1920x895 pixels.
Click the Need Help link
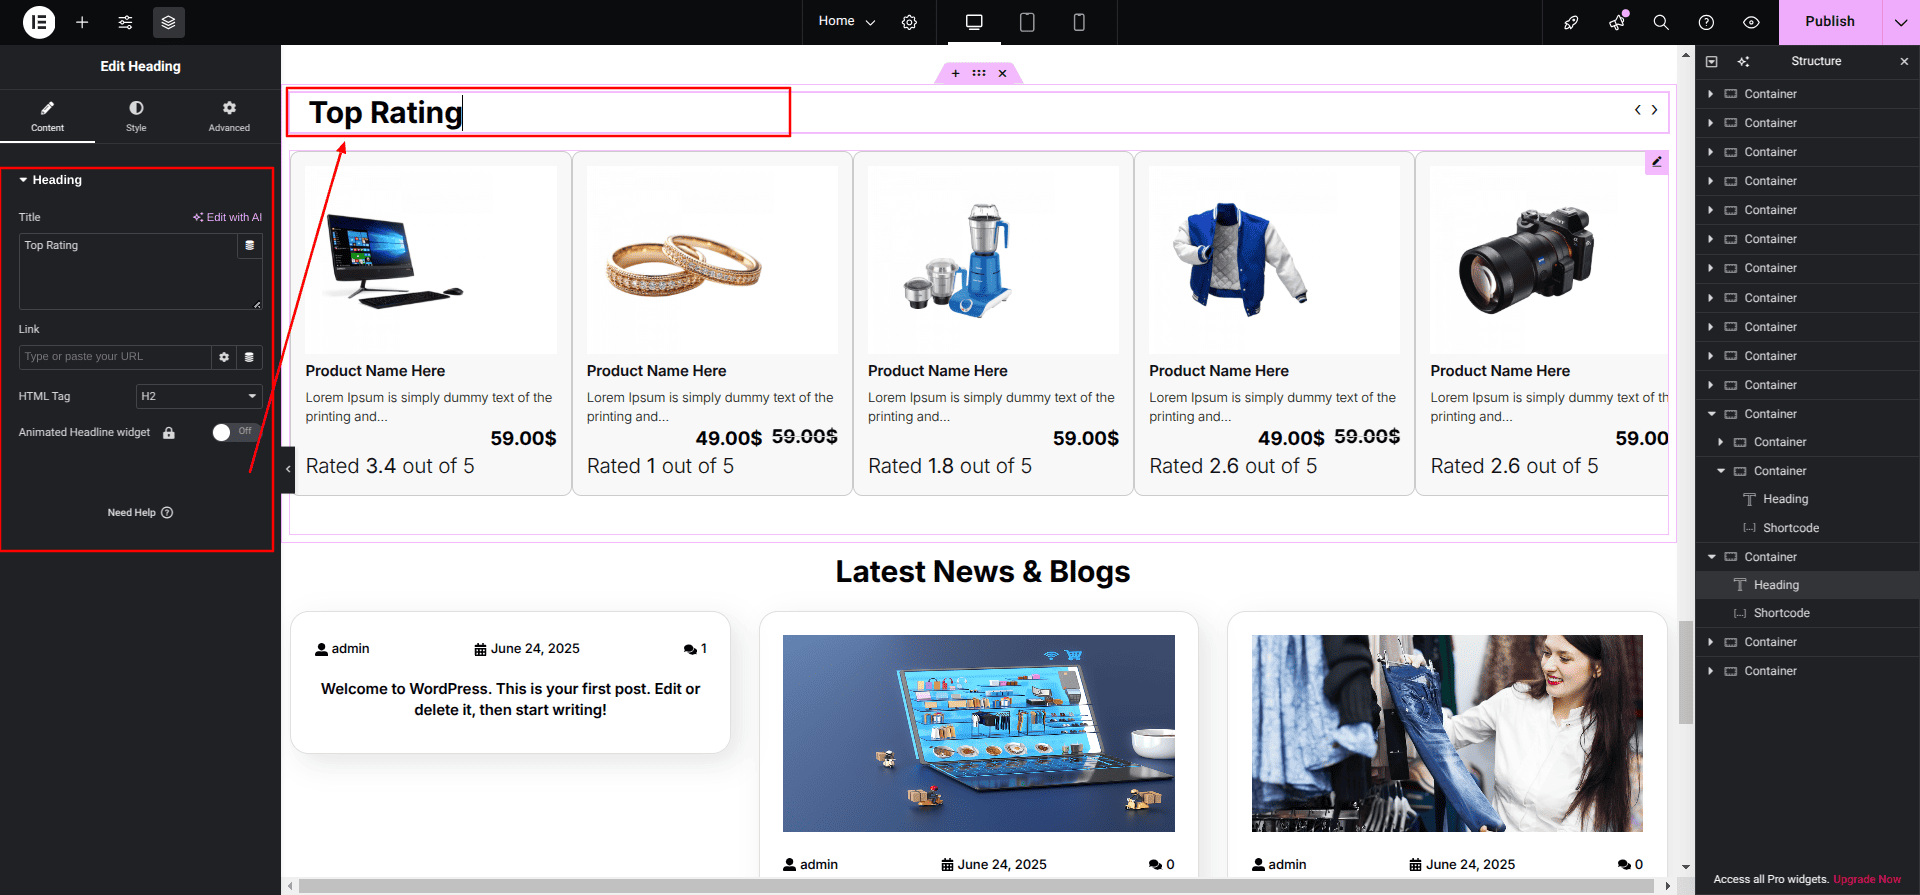tap(140, 513)
